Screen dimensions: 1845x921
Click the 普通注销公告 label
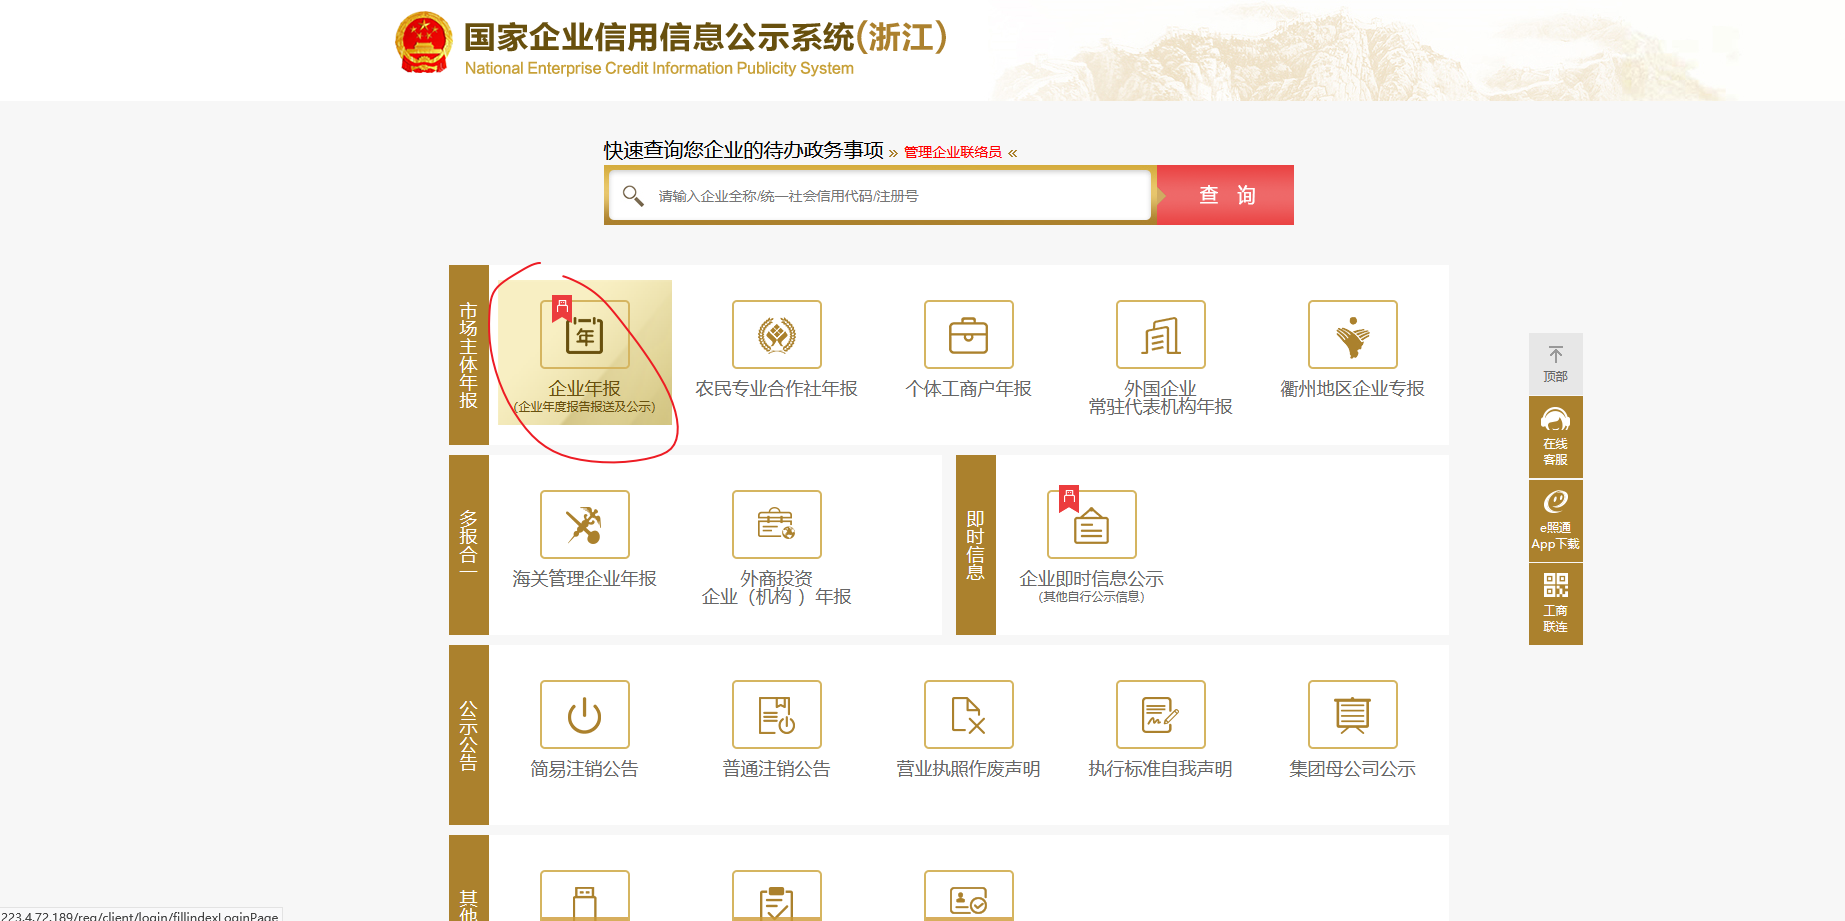pyautogui.click(x=777, y=768)
